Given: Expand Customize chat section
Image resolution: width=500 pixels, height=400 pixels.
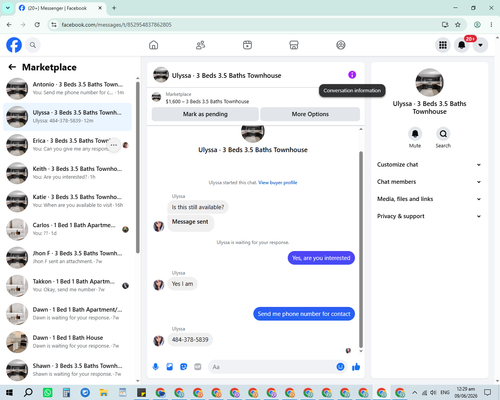Looking at the screenshot, I should 429,165.
